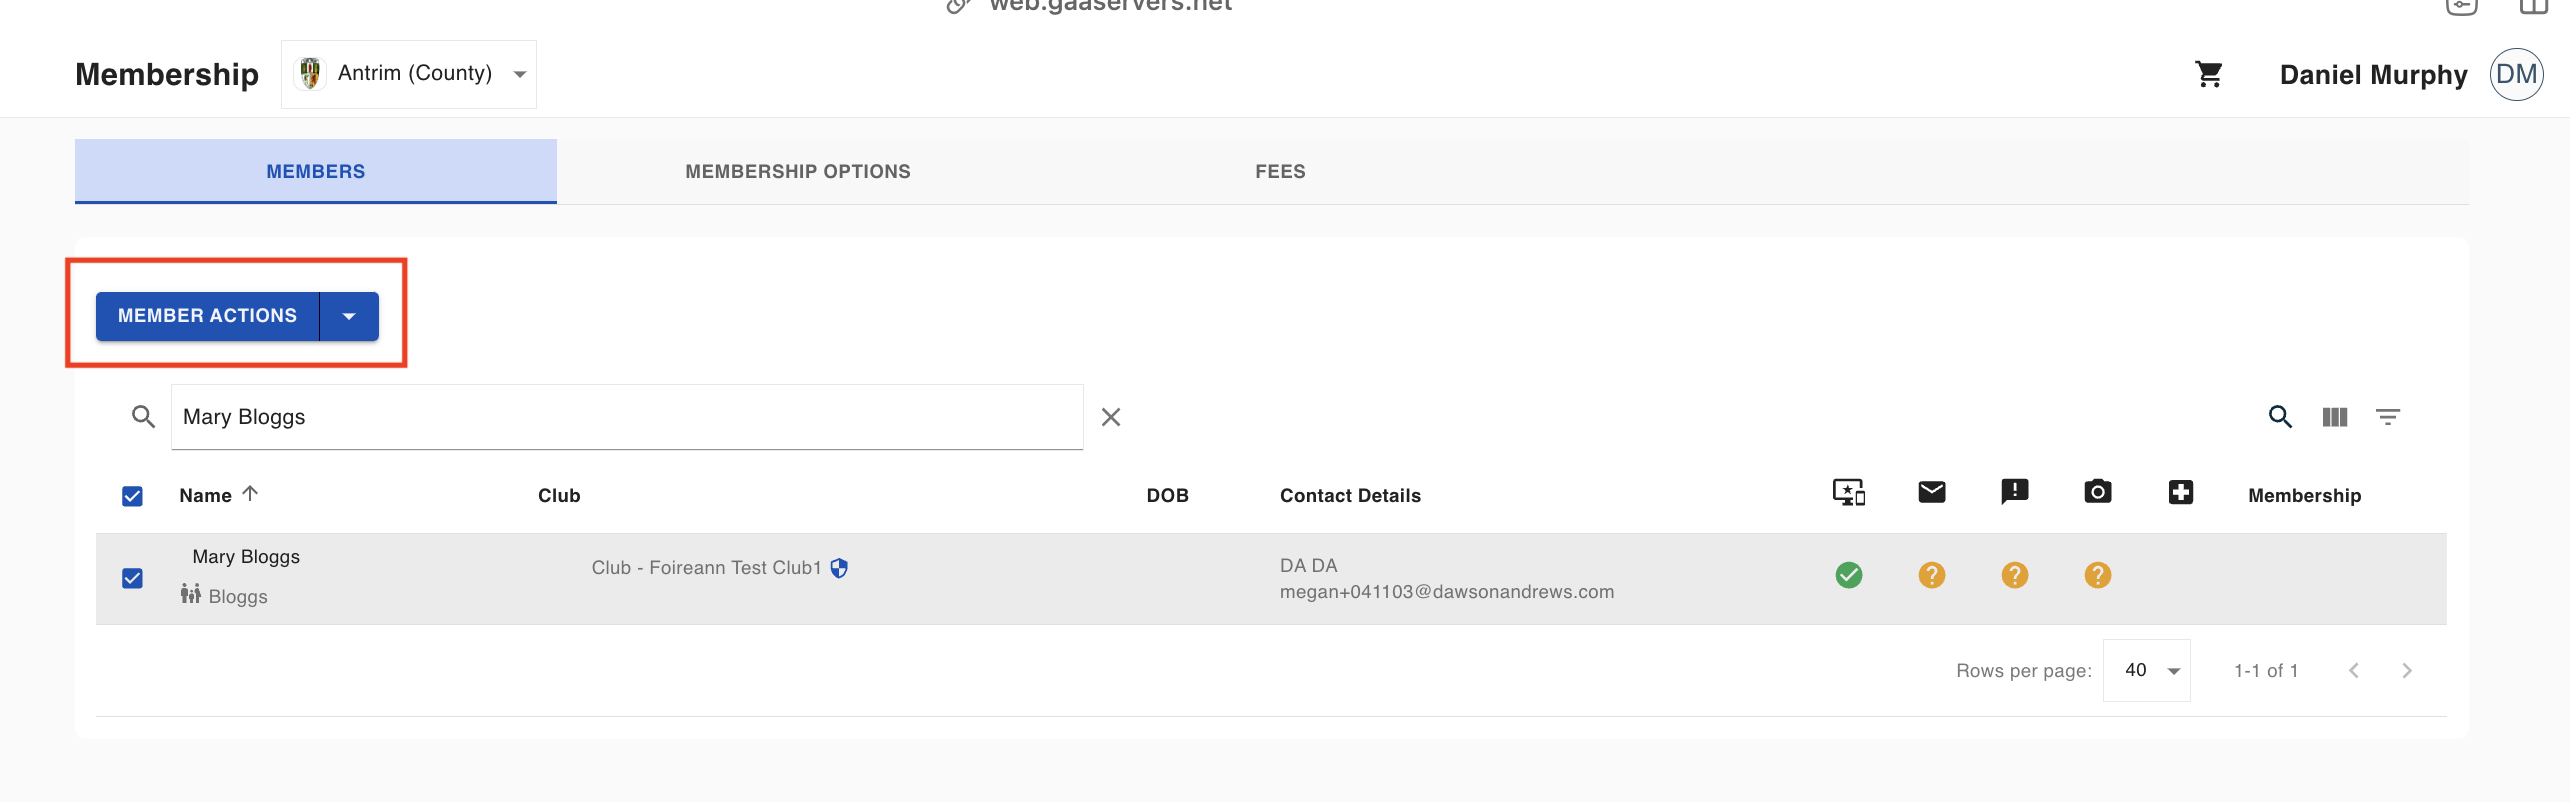Open the shopping cart icon
The image size is (2570, 802).
[2208, 74]
